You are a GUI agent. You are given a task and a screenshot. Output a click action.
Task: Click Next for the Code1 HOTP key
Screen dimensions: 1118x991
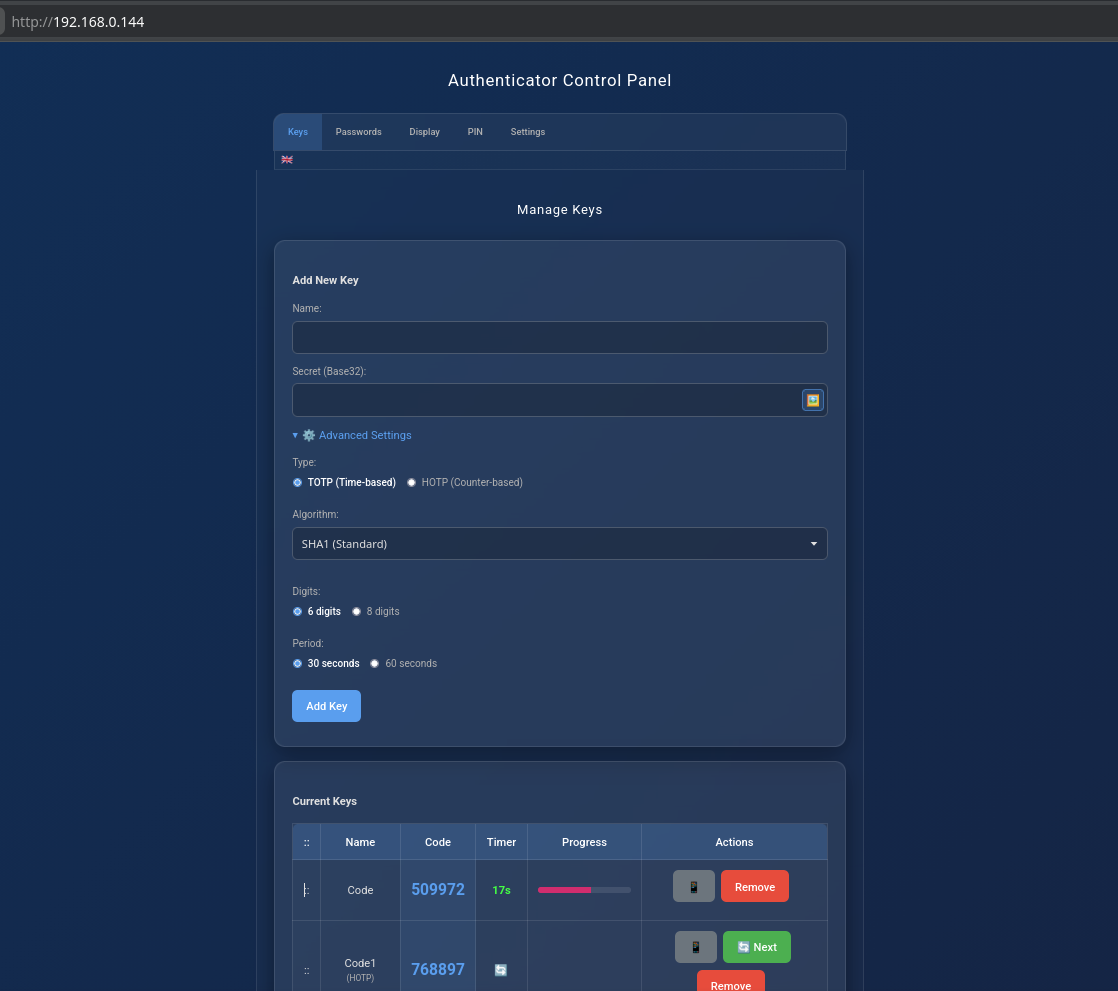coord(757,947)
